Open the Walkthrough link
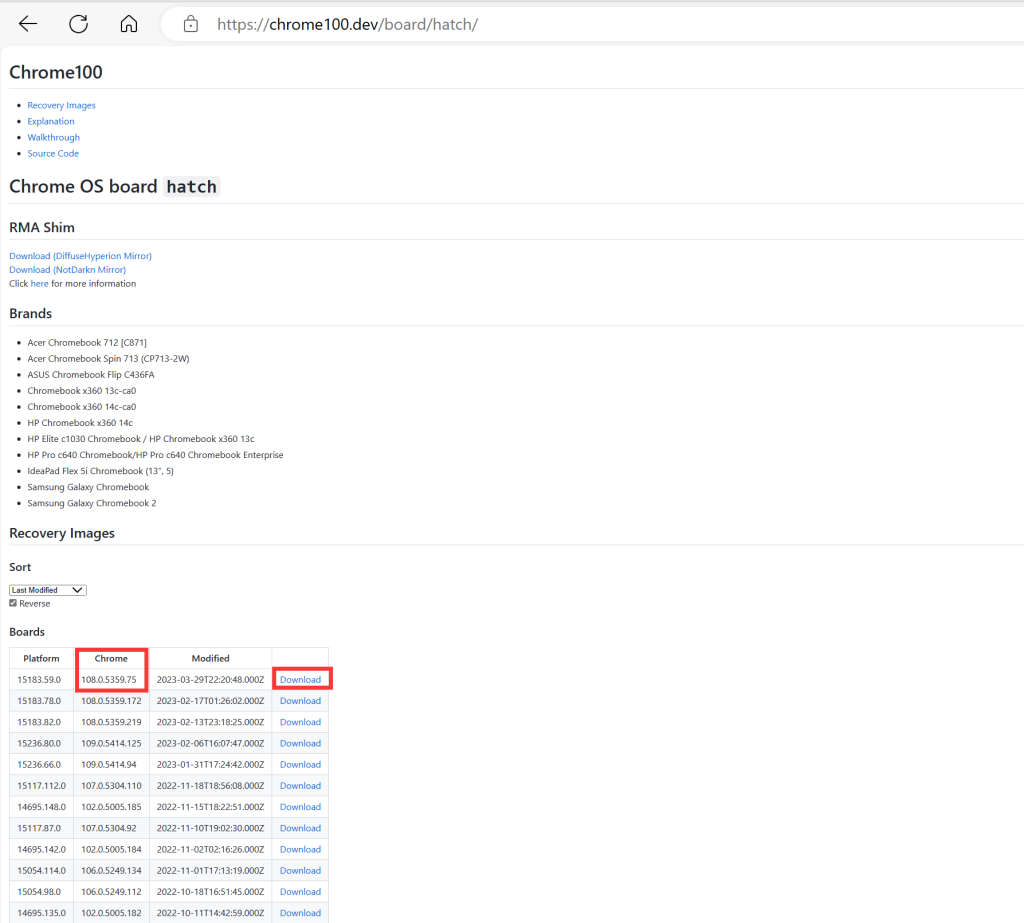Screen dimensions: 1024x923 click(x=54, y=137)
